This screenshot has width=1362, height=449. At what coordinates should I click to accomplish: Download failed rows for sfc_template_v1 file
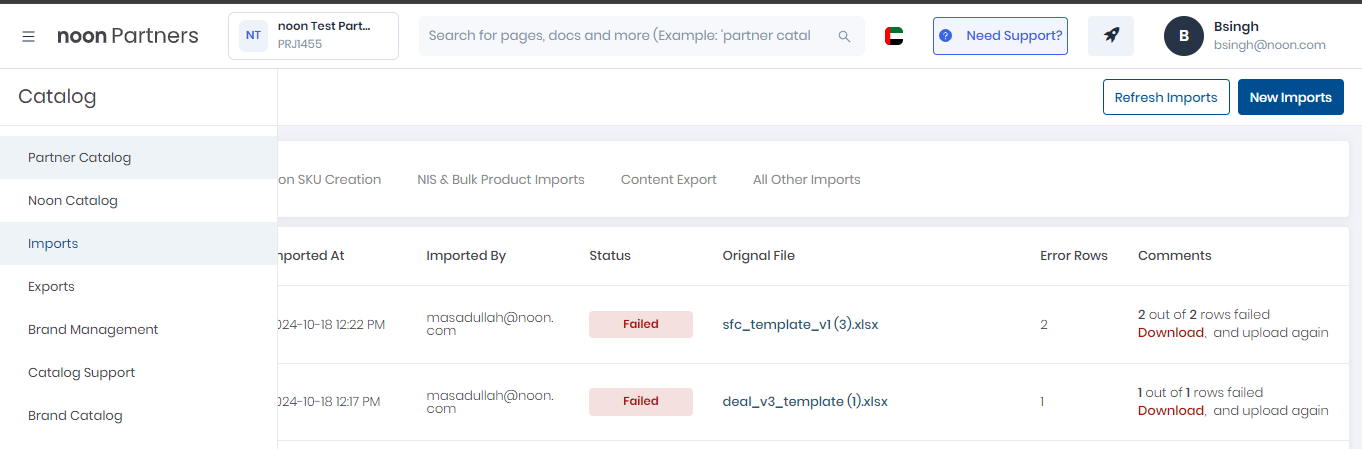click(x=1171, y=333)
